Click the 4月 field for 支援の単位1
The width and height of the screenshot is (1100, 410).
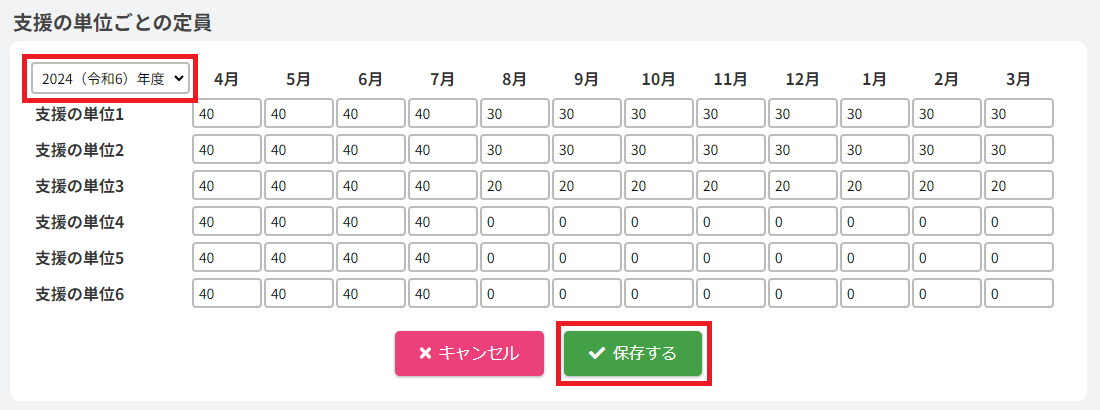pyautogui.click(x=227, y=114)
